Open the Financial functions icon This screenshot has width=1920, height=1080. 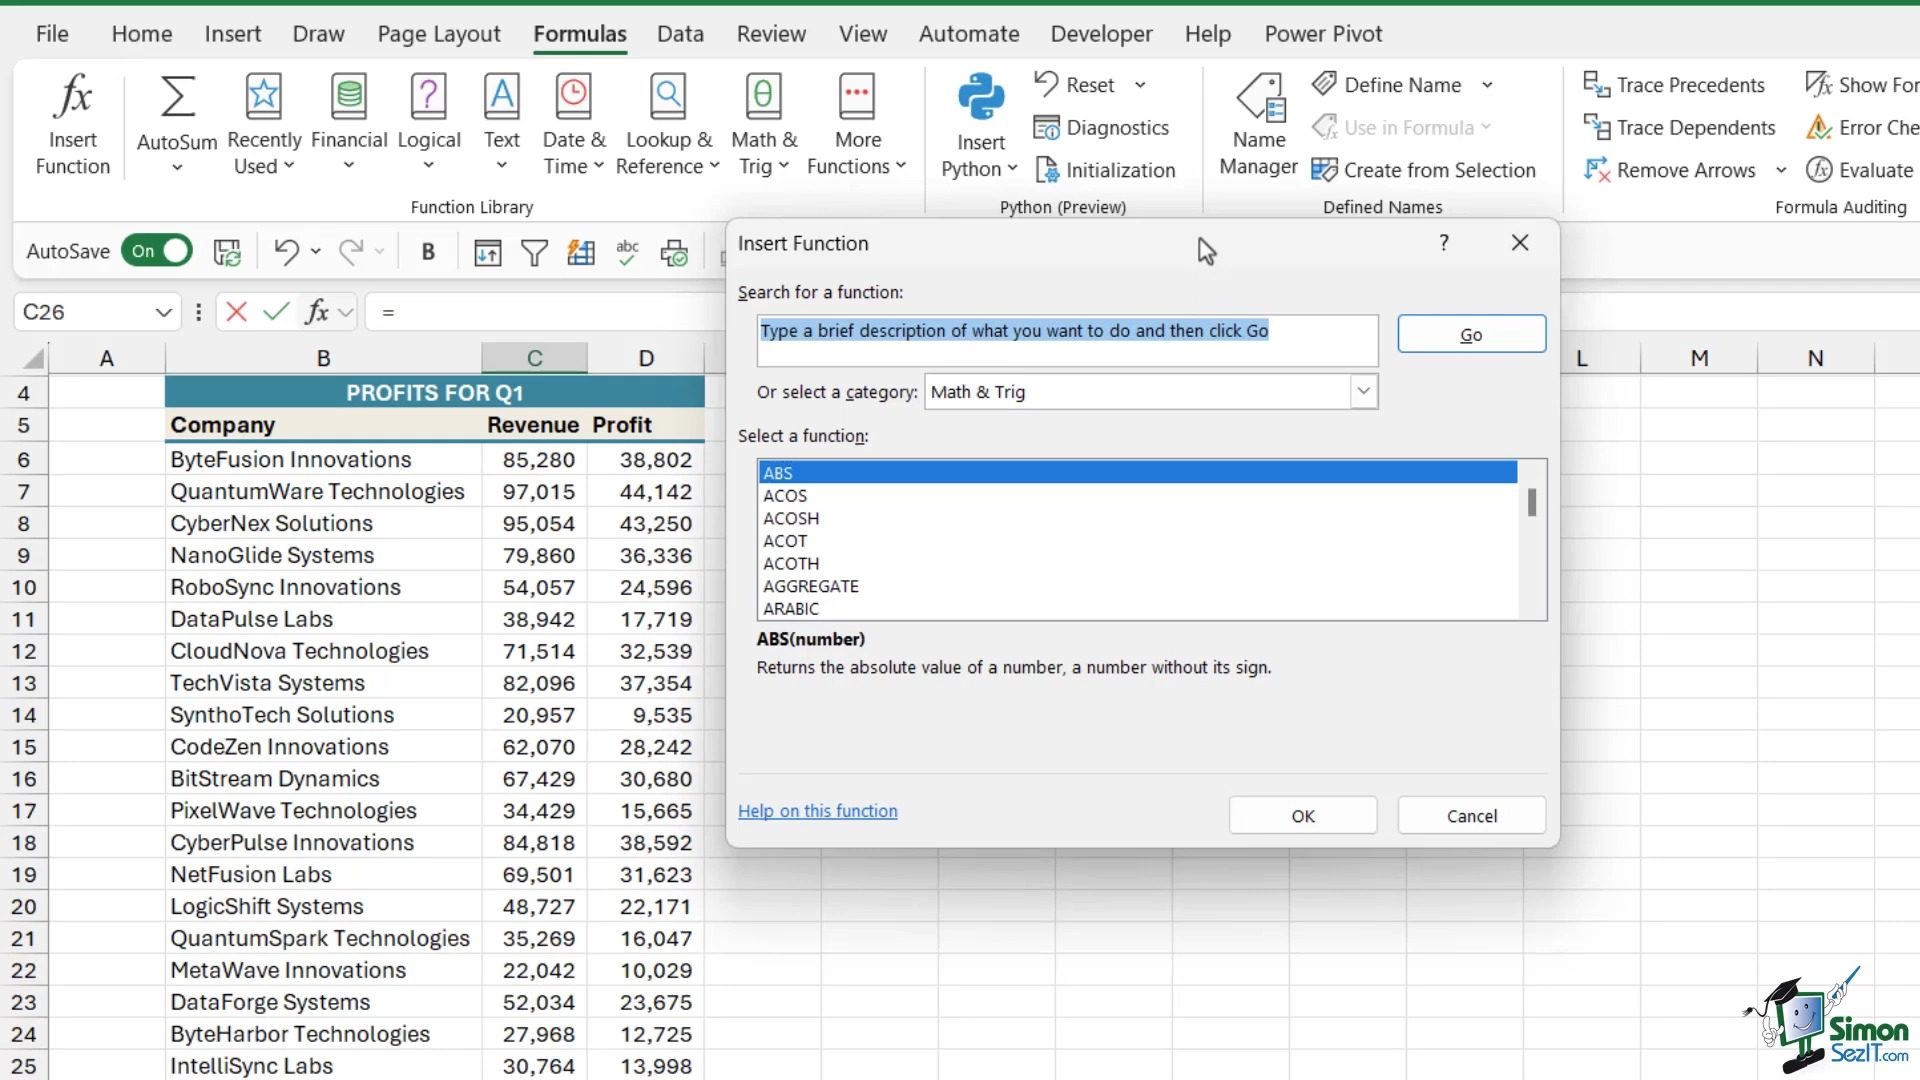(x=349, y=97)
